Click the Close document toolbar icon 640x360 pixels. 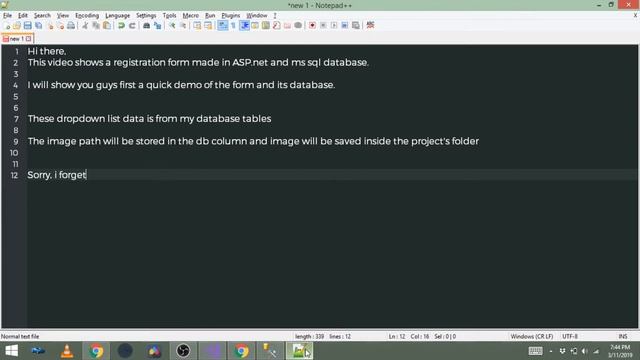pyautogui.click(x=50, y=25)
